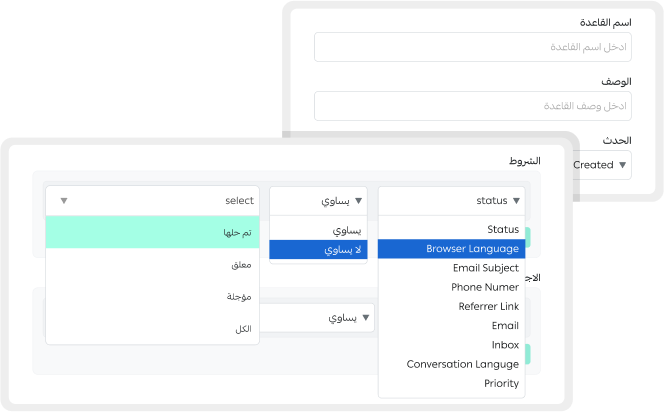Focus the rule description input field
664x412 pixels.
pos(473,106)
